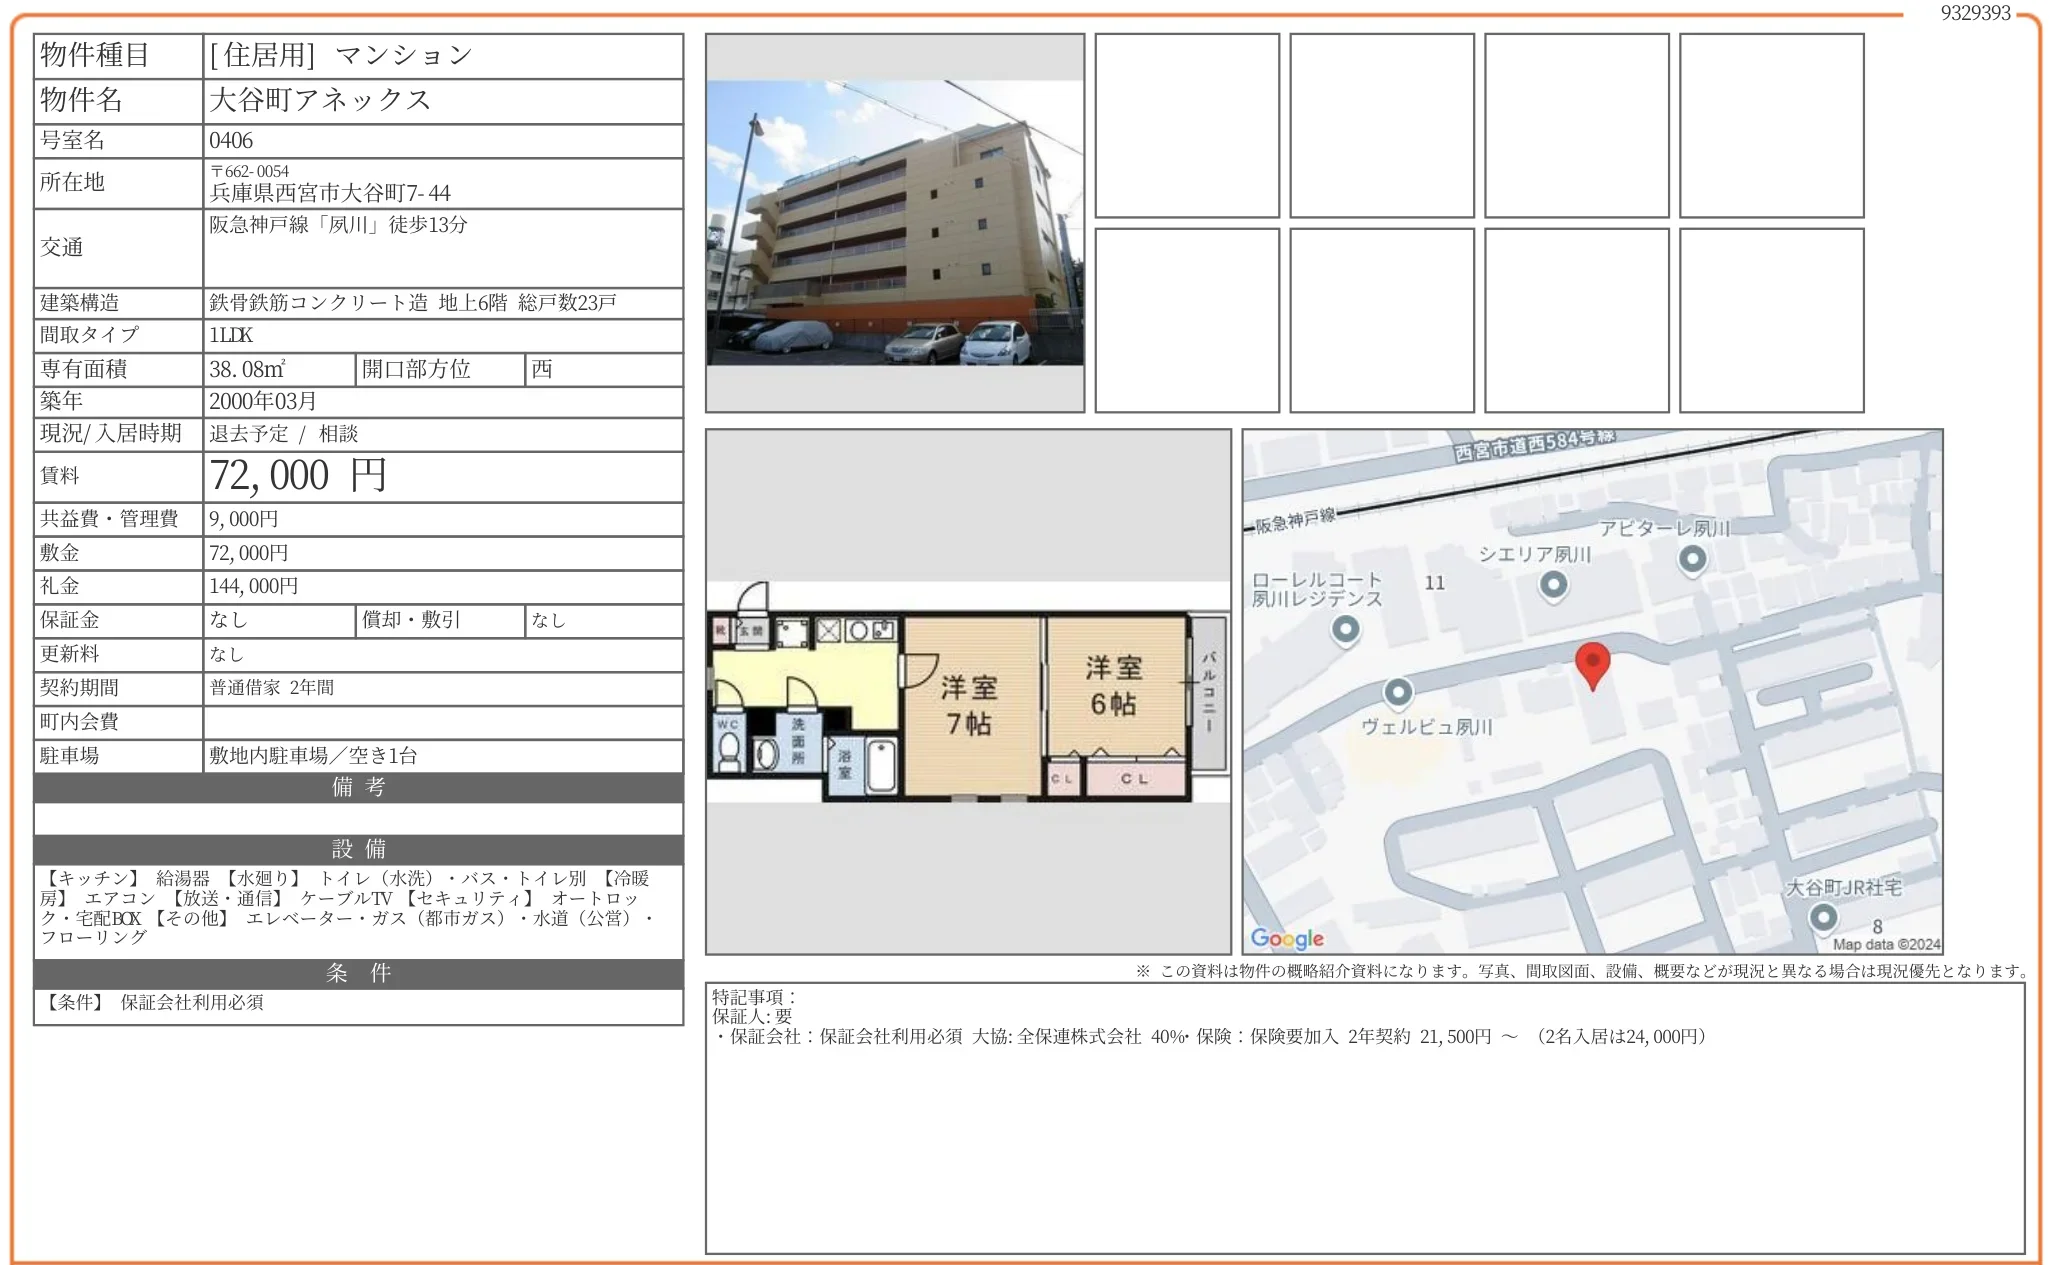Select the 備考 section header bar

coord(359,788)
